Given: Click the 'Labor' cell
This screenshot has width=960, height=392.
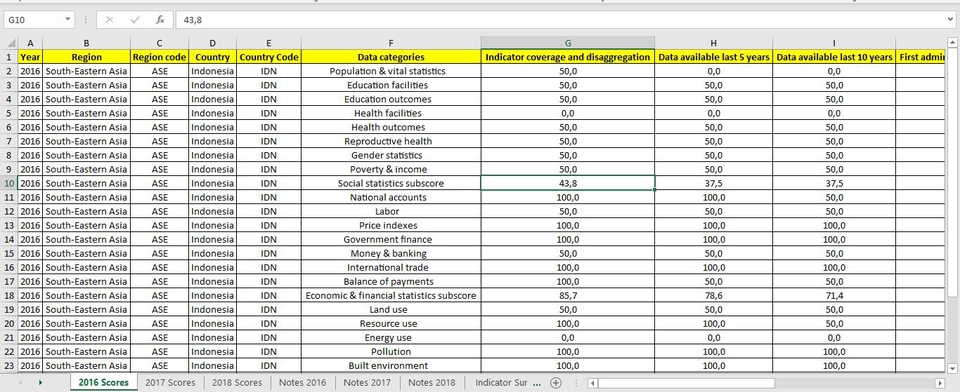Looking at the screenshot, I should tap(391, 211).
